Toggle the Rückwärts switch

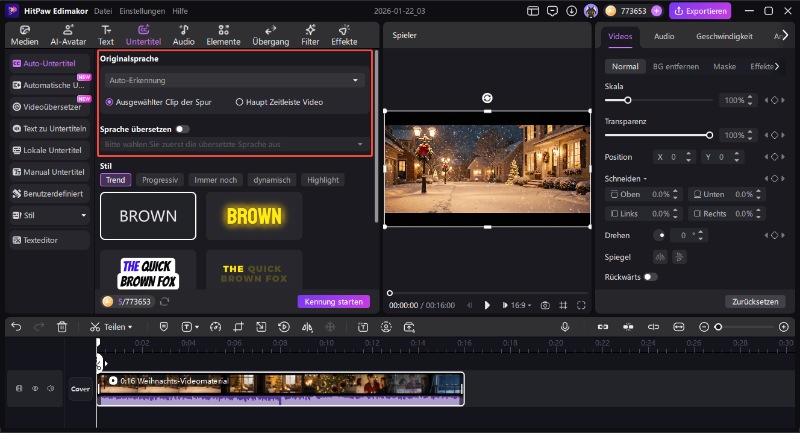651,277
